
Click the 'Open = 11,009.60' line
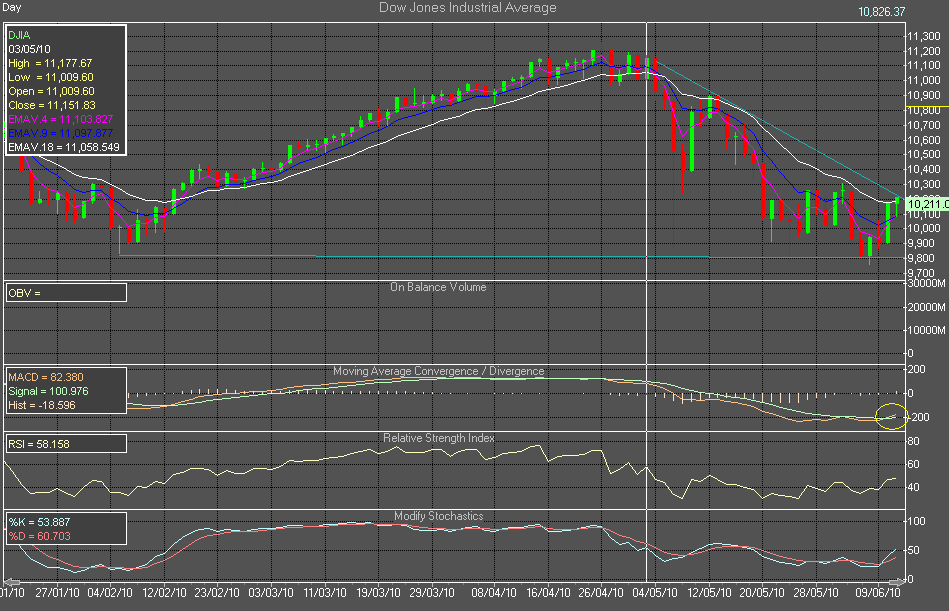[51, 91]
